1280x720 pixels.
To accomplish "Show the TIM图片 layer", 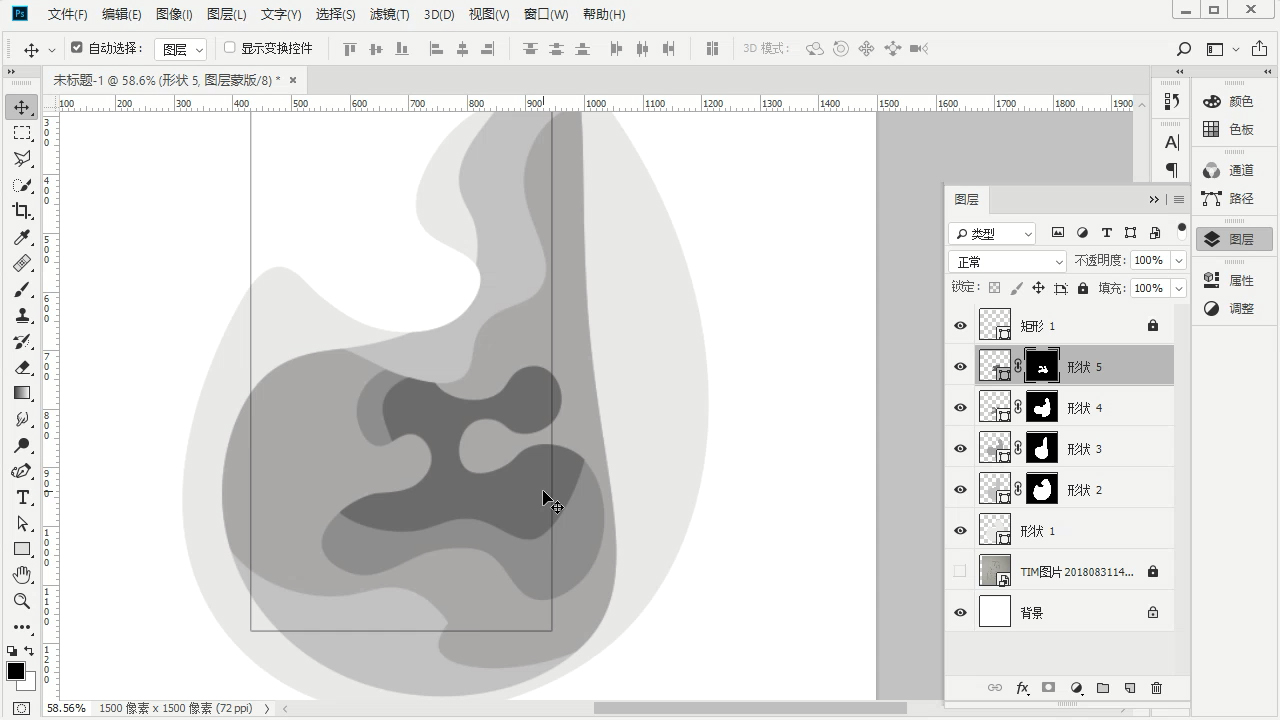I will [960, 572].
